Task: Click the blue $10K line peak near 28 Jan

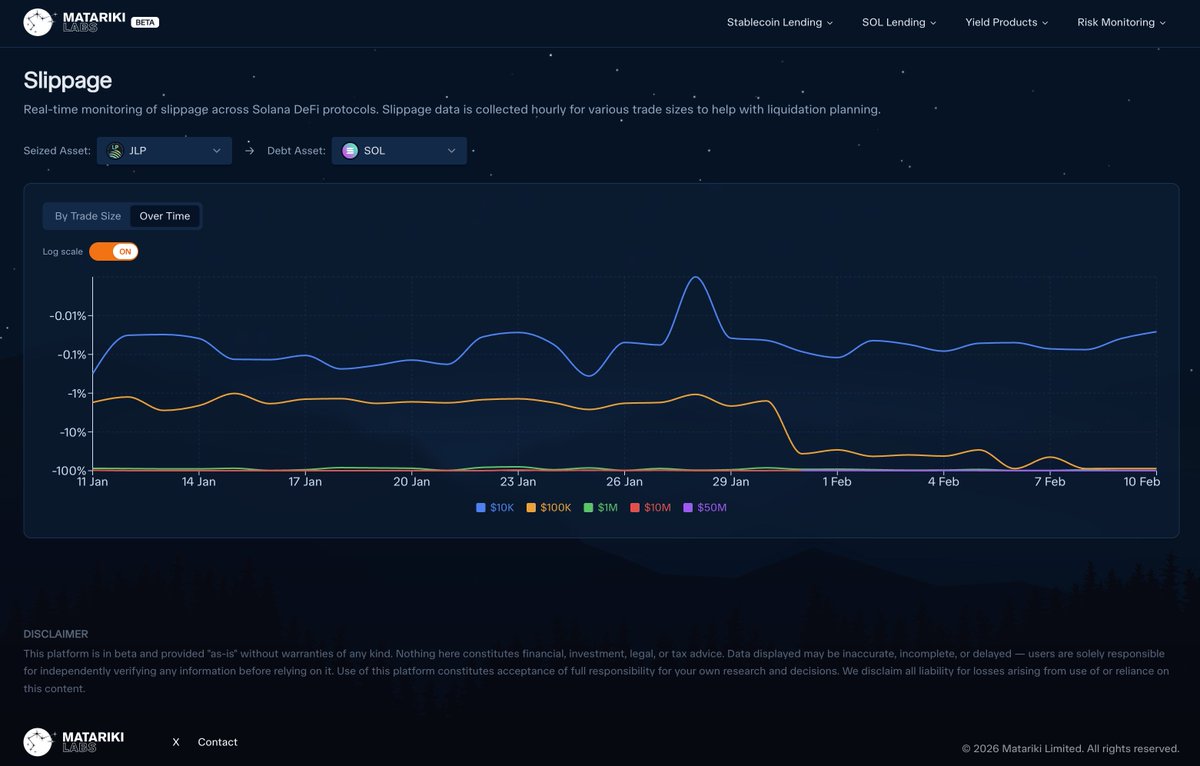Action: [x=696, y=277]
